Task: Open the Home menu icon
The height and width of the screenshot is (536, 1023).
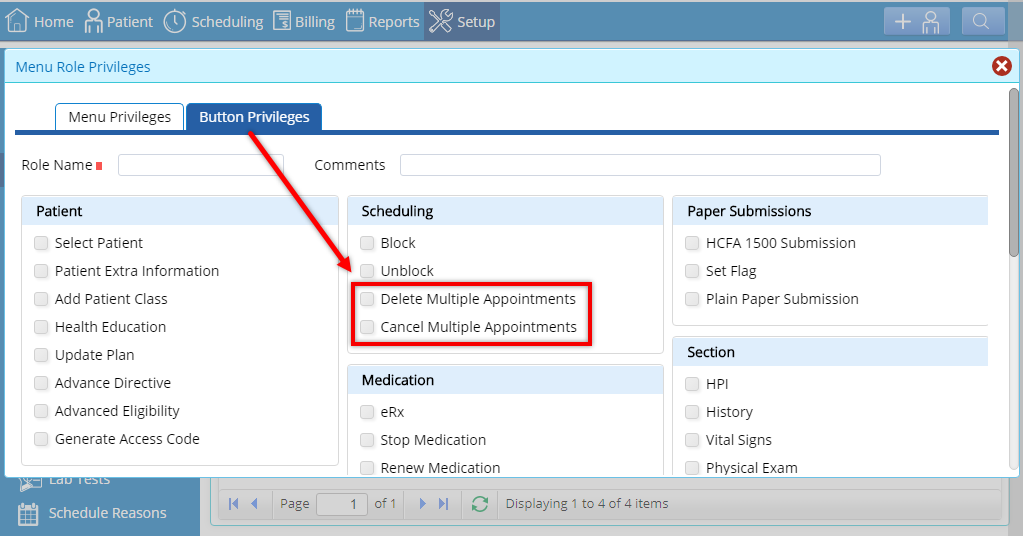Action: 17,21
